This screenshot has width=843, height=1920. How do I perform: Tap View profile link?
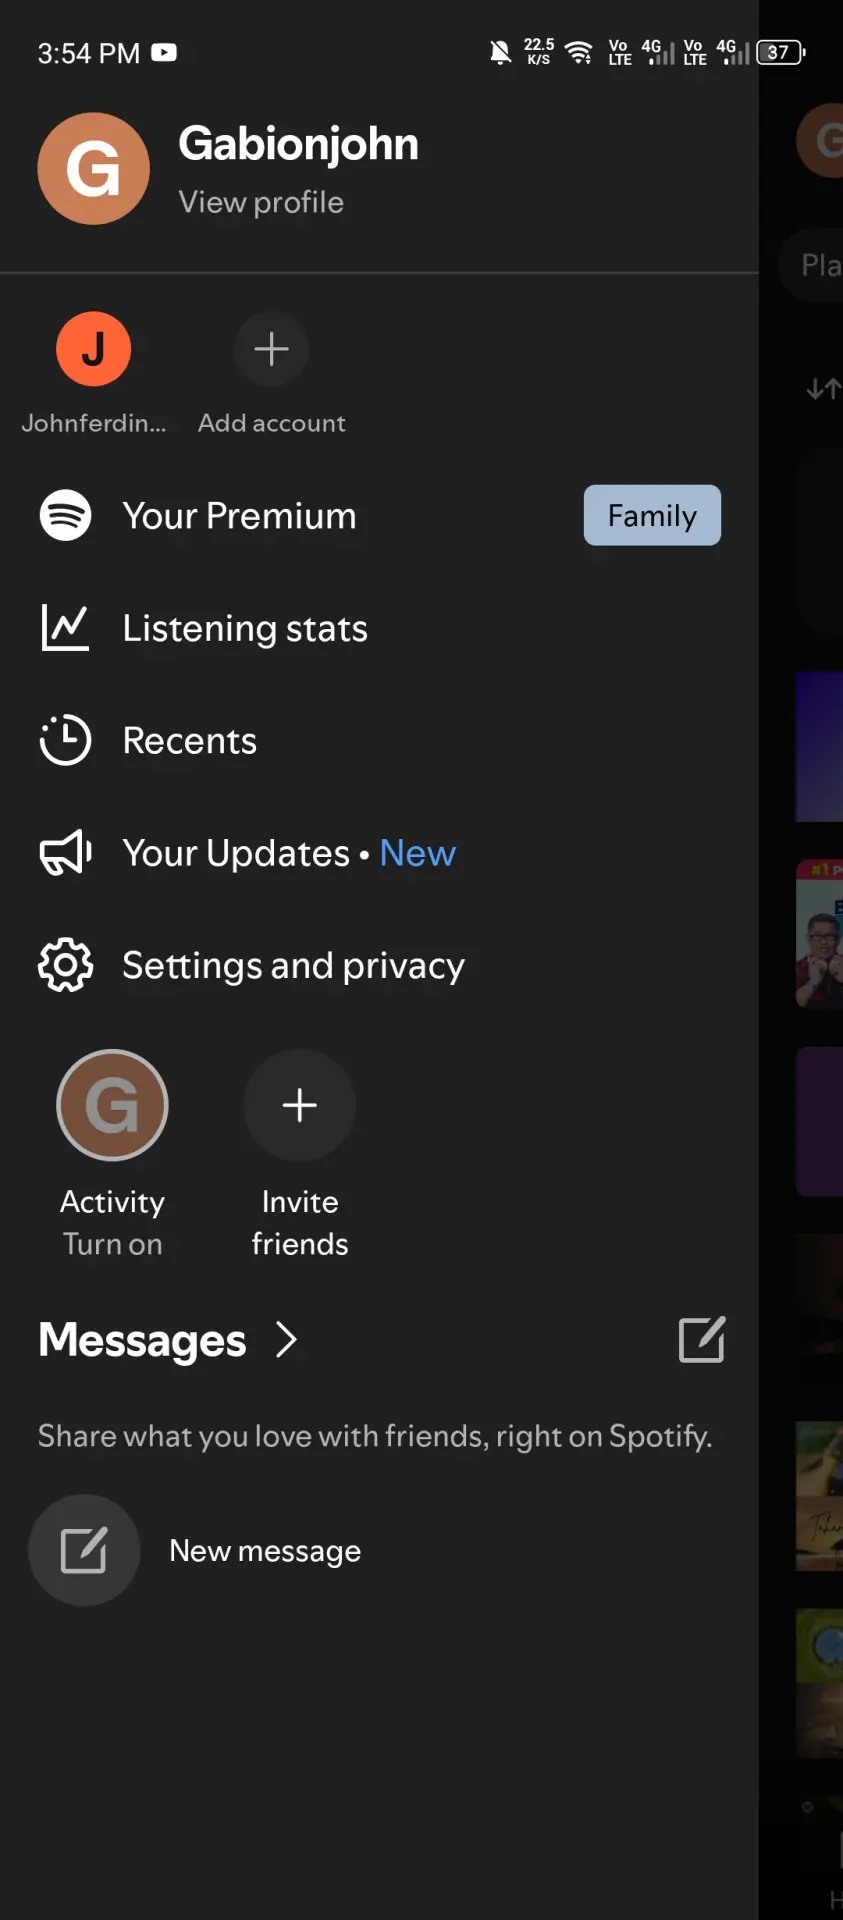coord(261,202)
